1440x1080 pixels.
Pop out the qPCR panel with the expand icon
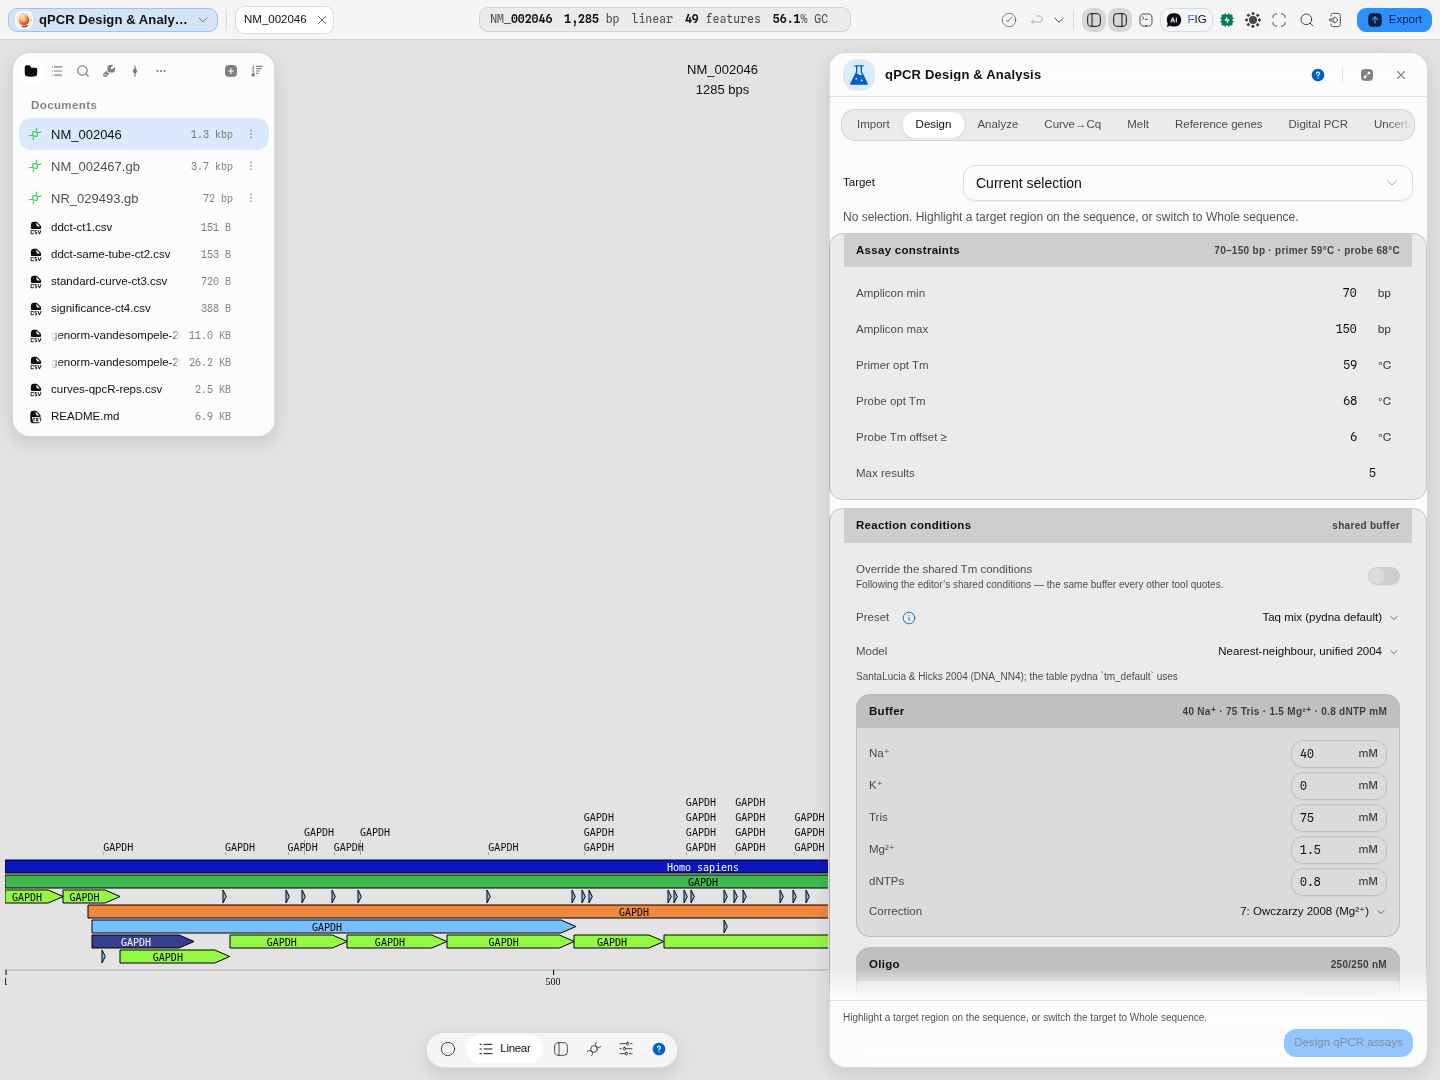coord(1367,75)
